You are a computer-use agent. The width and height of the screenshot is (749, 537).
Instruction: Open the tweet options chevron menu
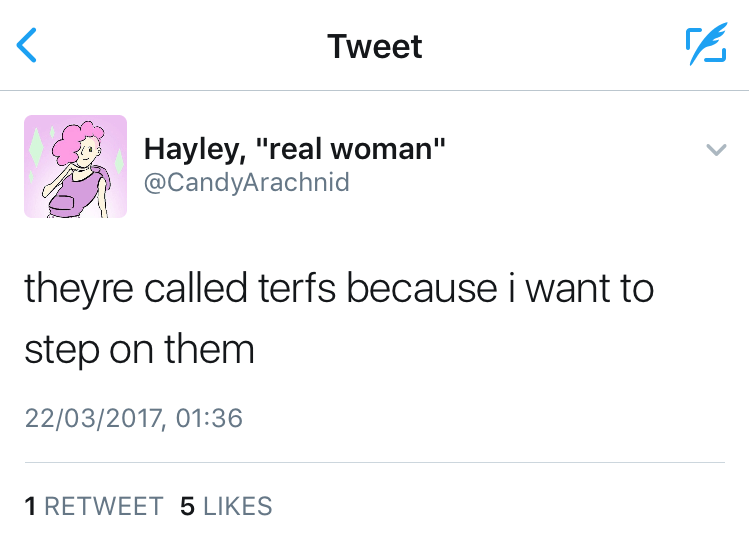(x=715, y=150)
